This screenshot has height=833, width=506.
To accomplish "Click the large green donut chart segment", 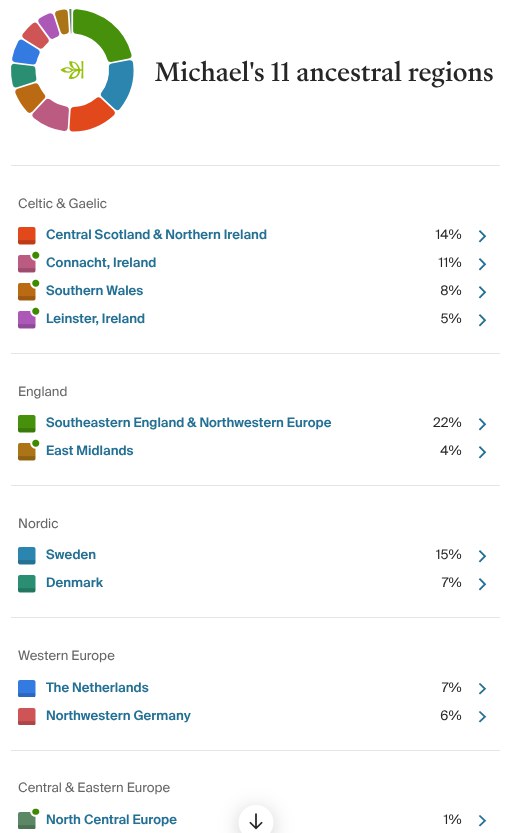I will 105,31.
